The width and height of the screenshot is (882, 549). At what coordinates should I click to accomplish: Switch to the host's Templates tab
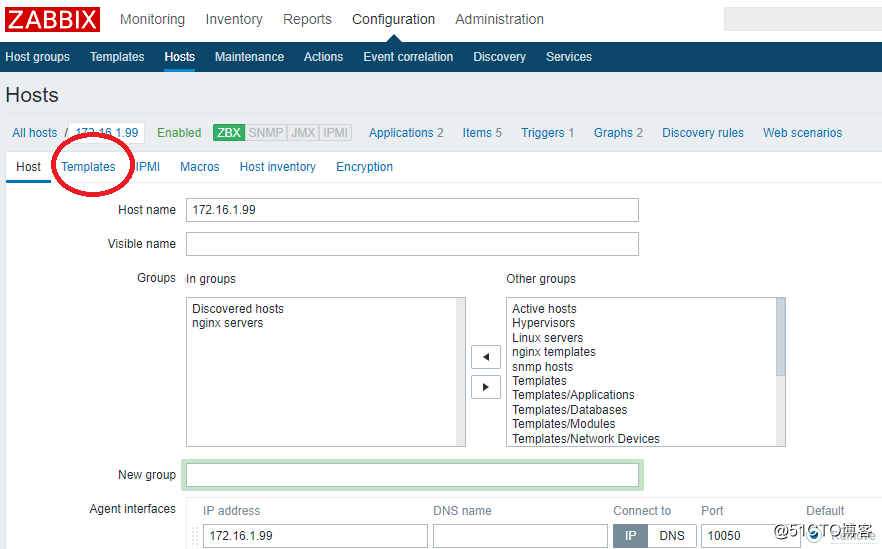coord(88,167)
